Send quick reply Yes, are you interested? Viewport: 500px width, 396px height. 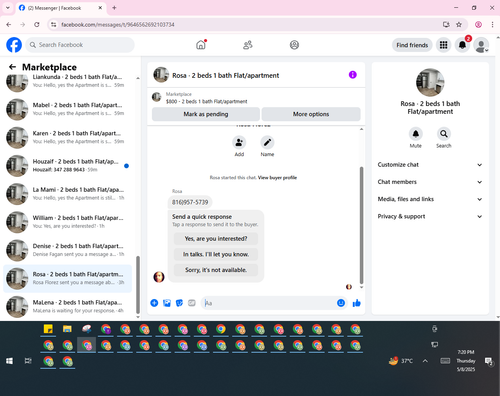[x=216, y=239]
